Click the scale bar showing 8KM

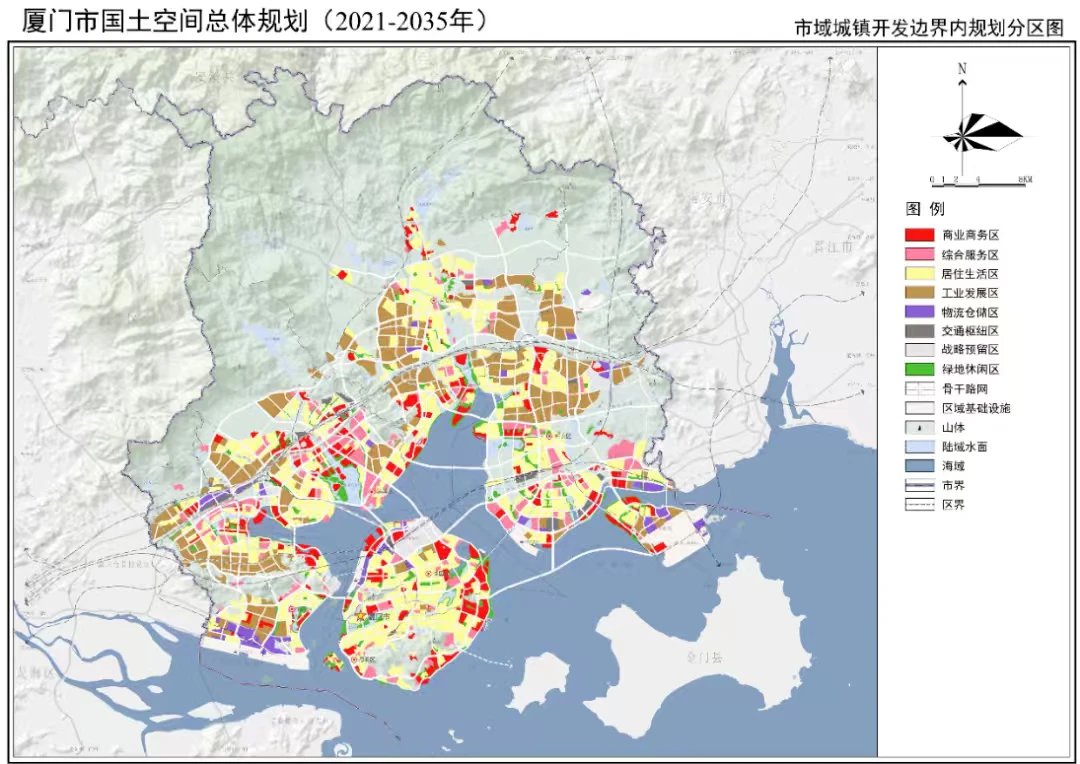[x=982, y=181]
